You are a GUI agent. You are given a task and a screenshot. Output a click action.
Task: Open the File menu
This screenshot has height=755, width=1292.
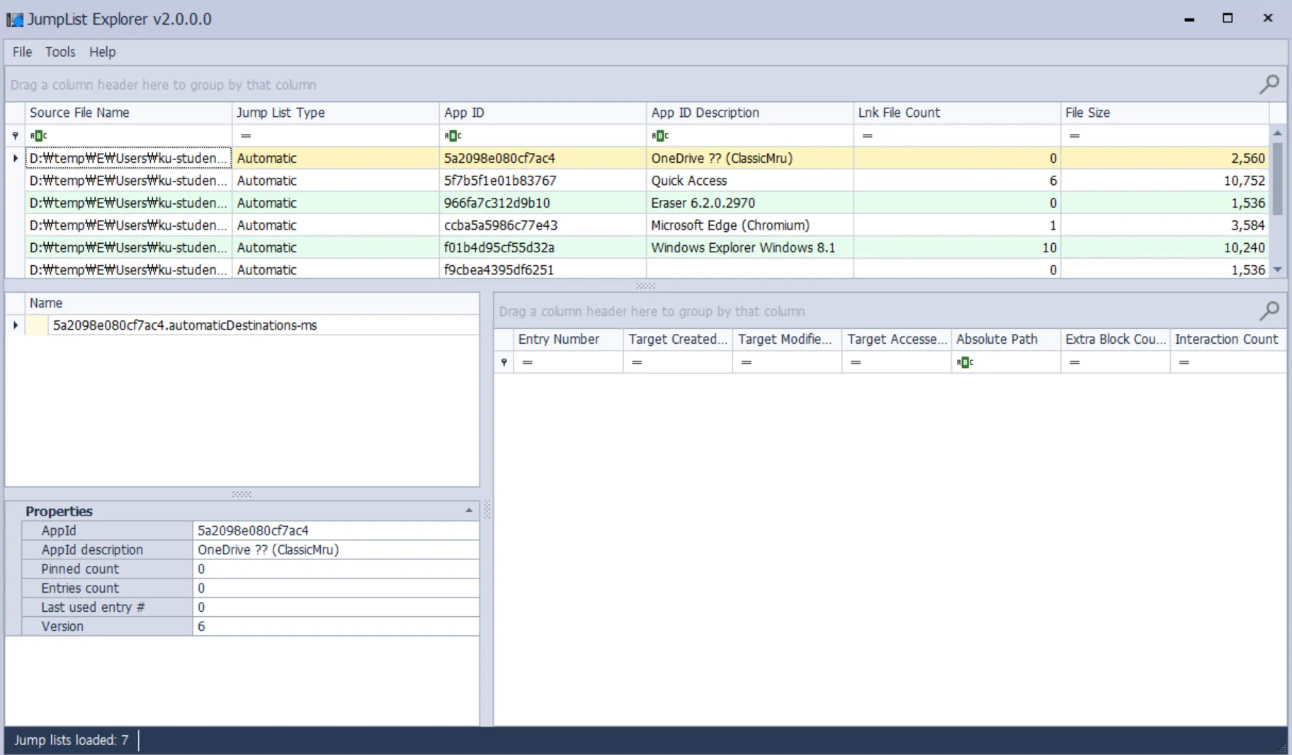[22, 52]
